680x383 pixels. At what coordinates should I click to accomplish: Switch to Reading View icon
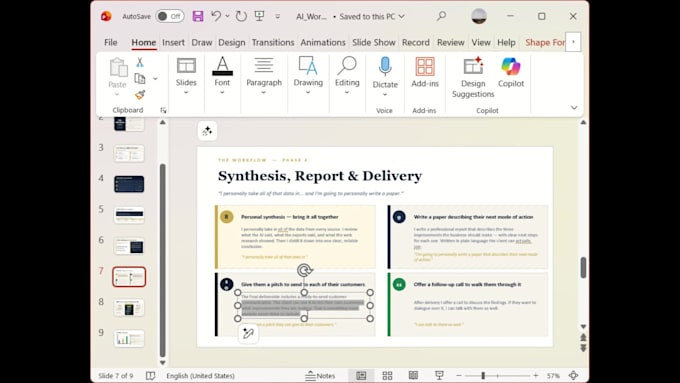pos(413,376)
